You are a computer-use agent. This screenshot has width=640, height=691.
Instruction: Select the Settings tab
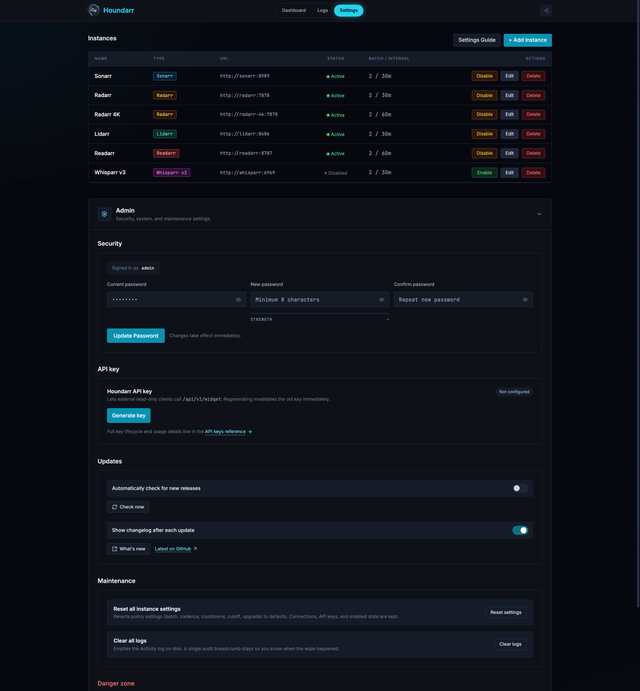pyautogui.click(x=349, y=11)
